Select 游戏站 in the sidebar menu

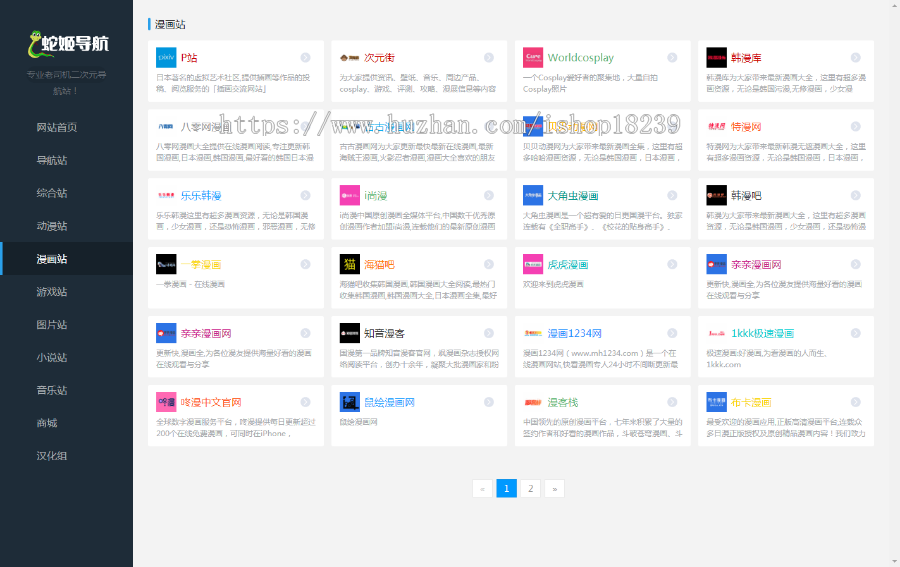(x=51, y=292)
